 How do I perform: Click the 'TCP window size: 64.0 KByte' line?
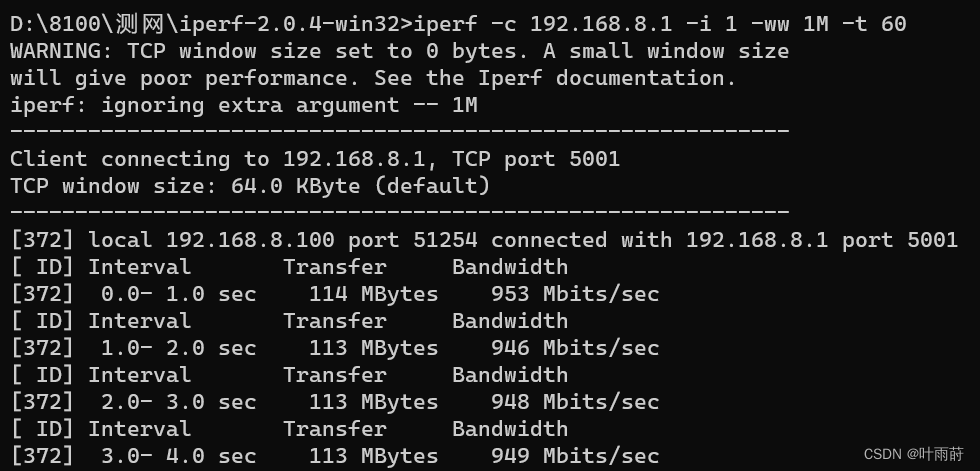pos(250,185)
